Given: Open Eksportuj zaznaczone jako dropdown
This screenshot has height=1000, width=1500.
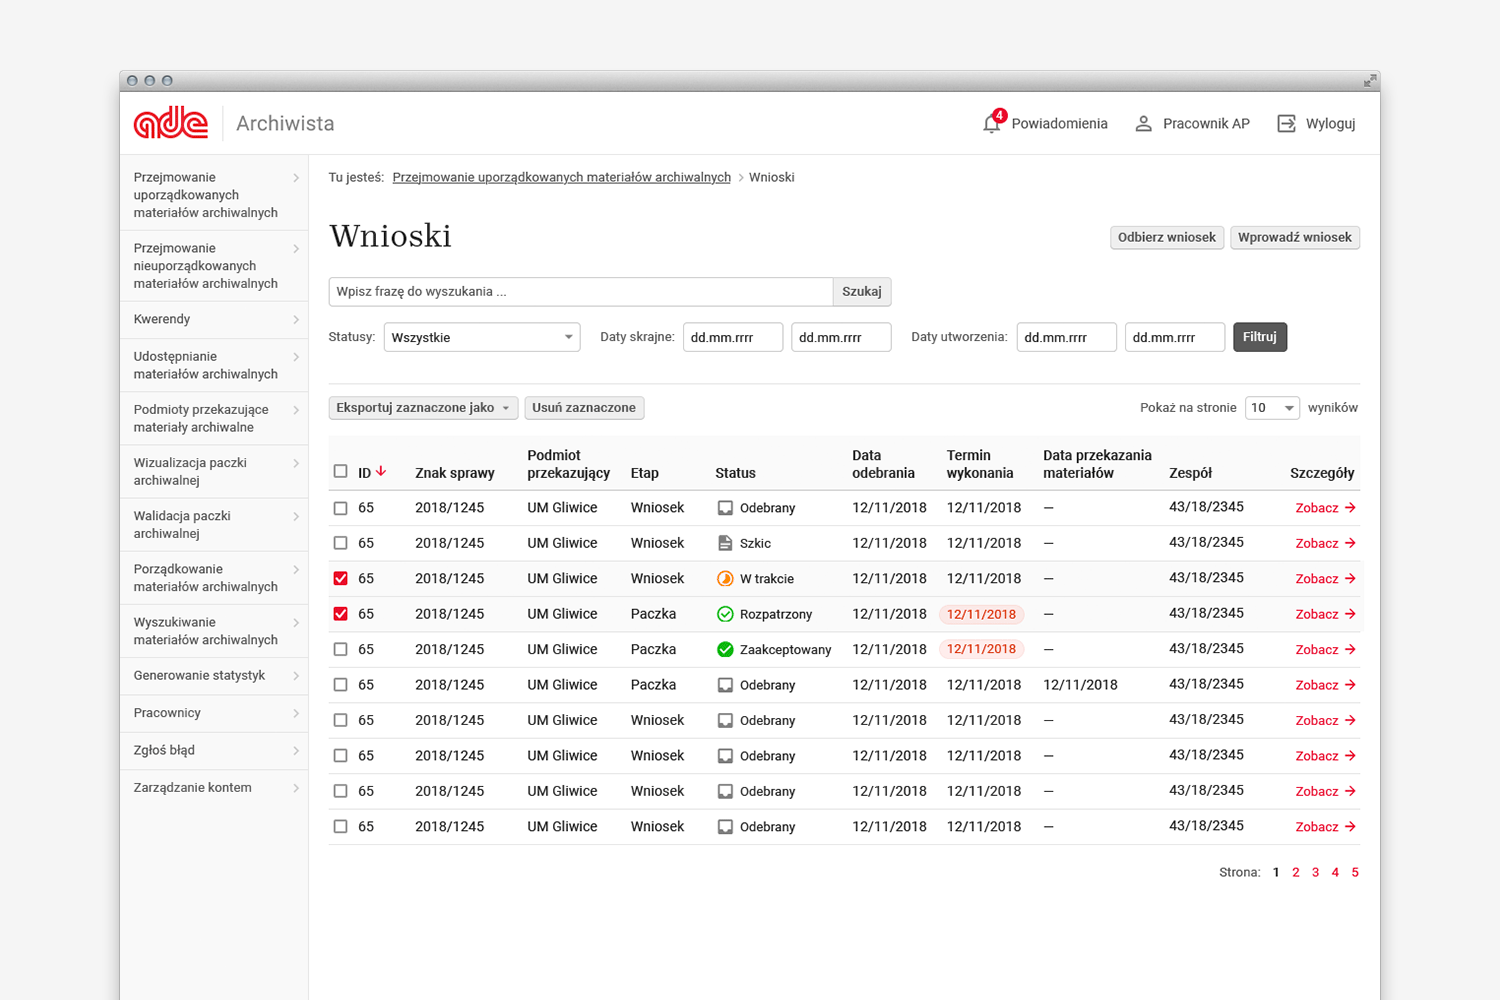Looking at the screenshot, I should (423, 408).
